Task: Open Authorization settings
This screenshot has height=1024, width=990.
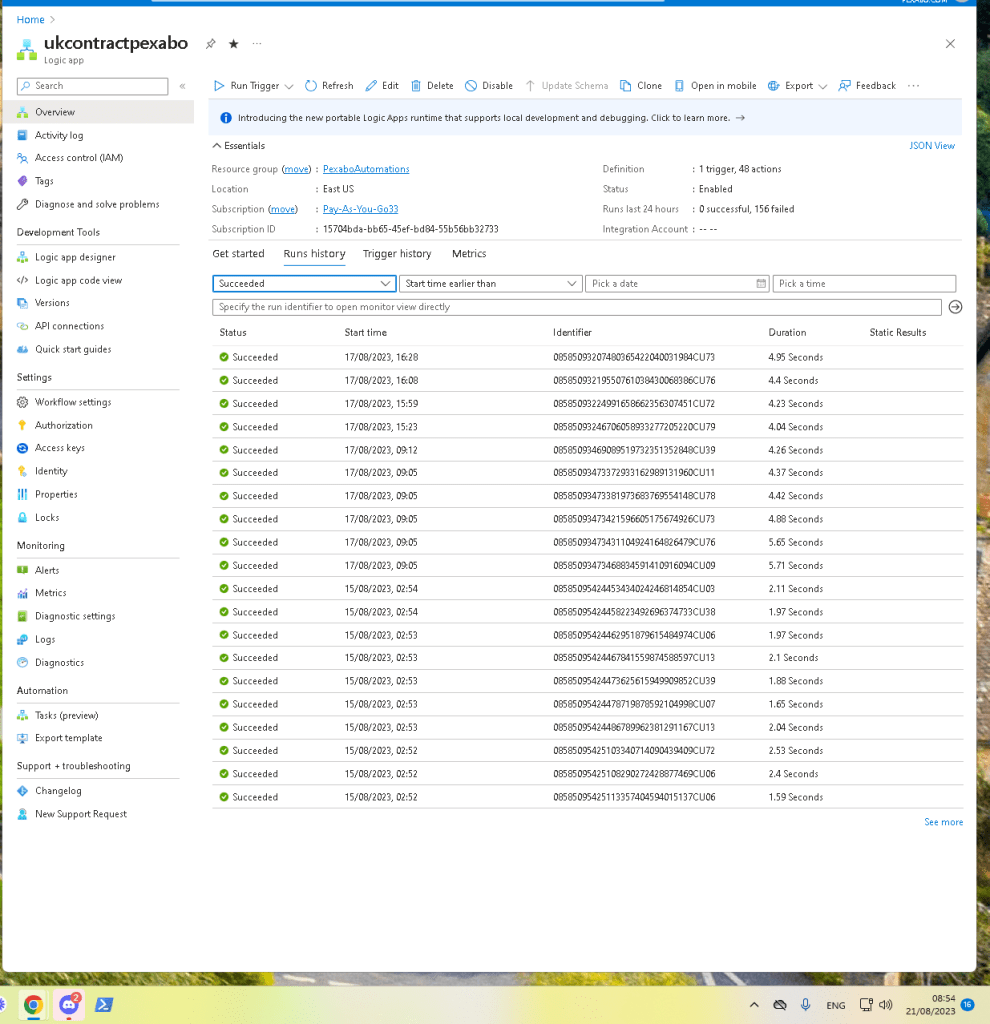Action: 63,425
